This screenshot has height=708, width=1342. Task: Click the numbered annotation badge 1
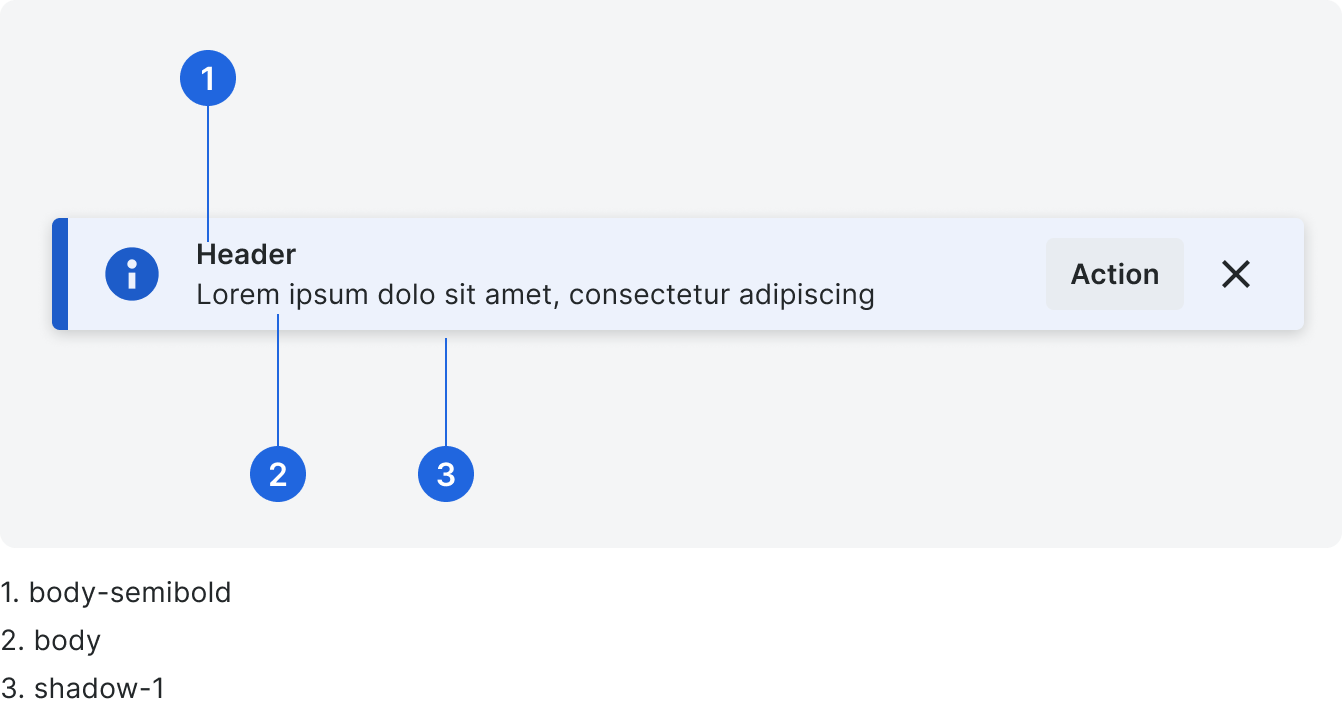point(208,78)
